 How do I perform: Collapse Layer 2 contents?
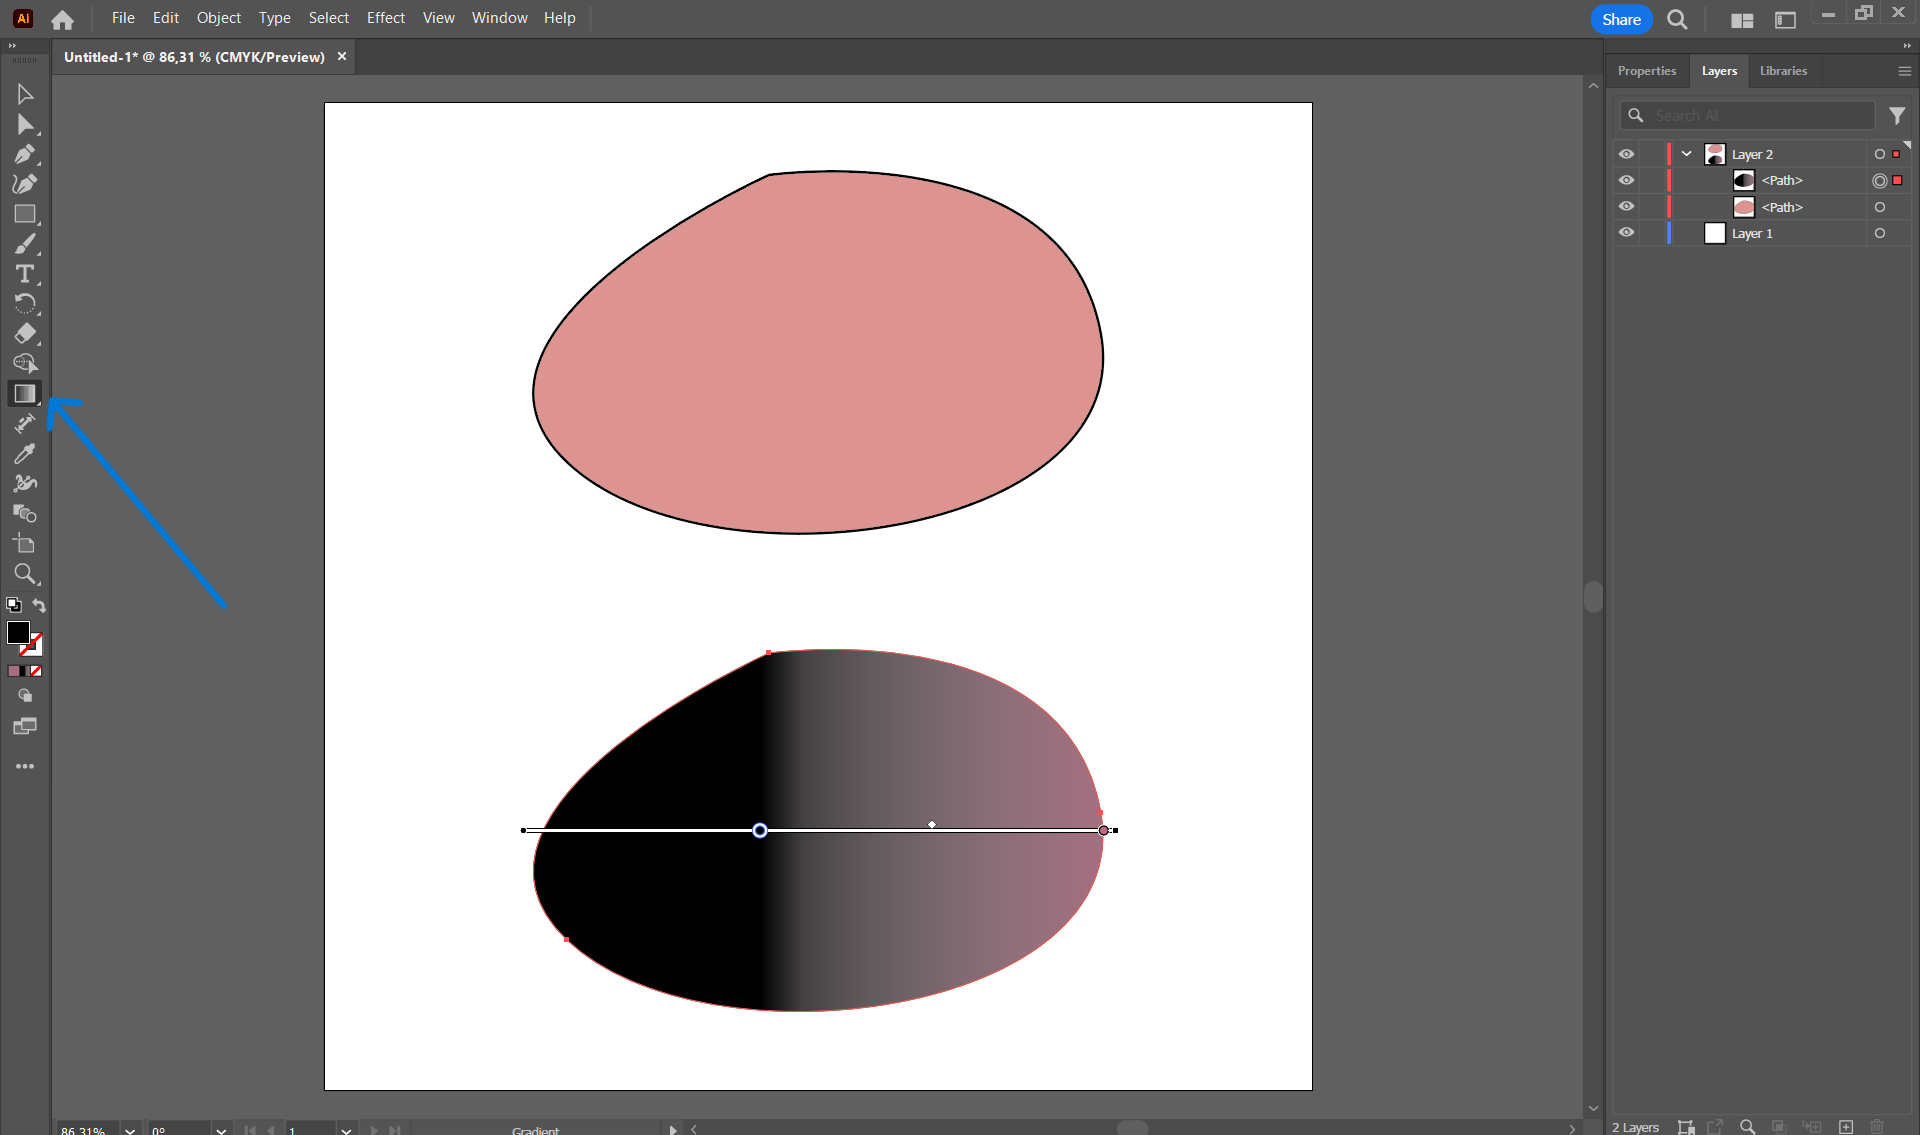click(x=1687, y=154)
